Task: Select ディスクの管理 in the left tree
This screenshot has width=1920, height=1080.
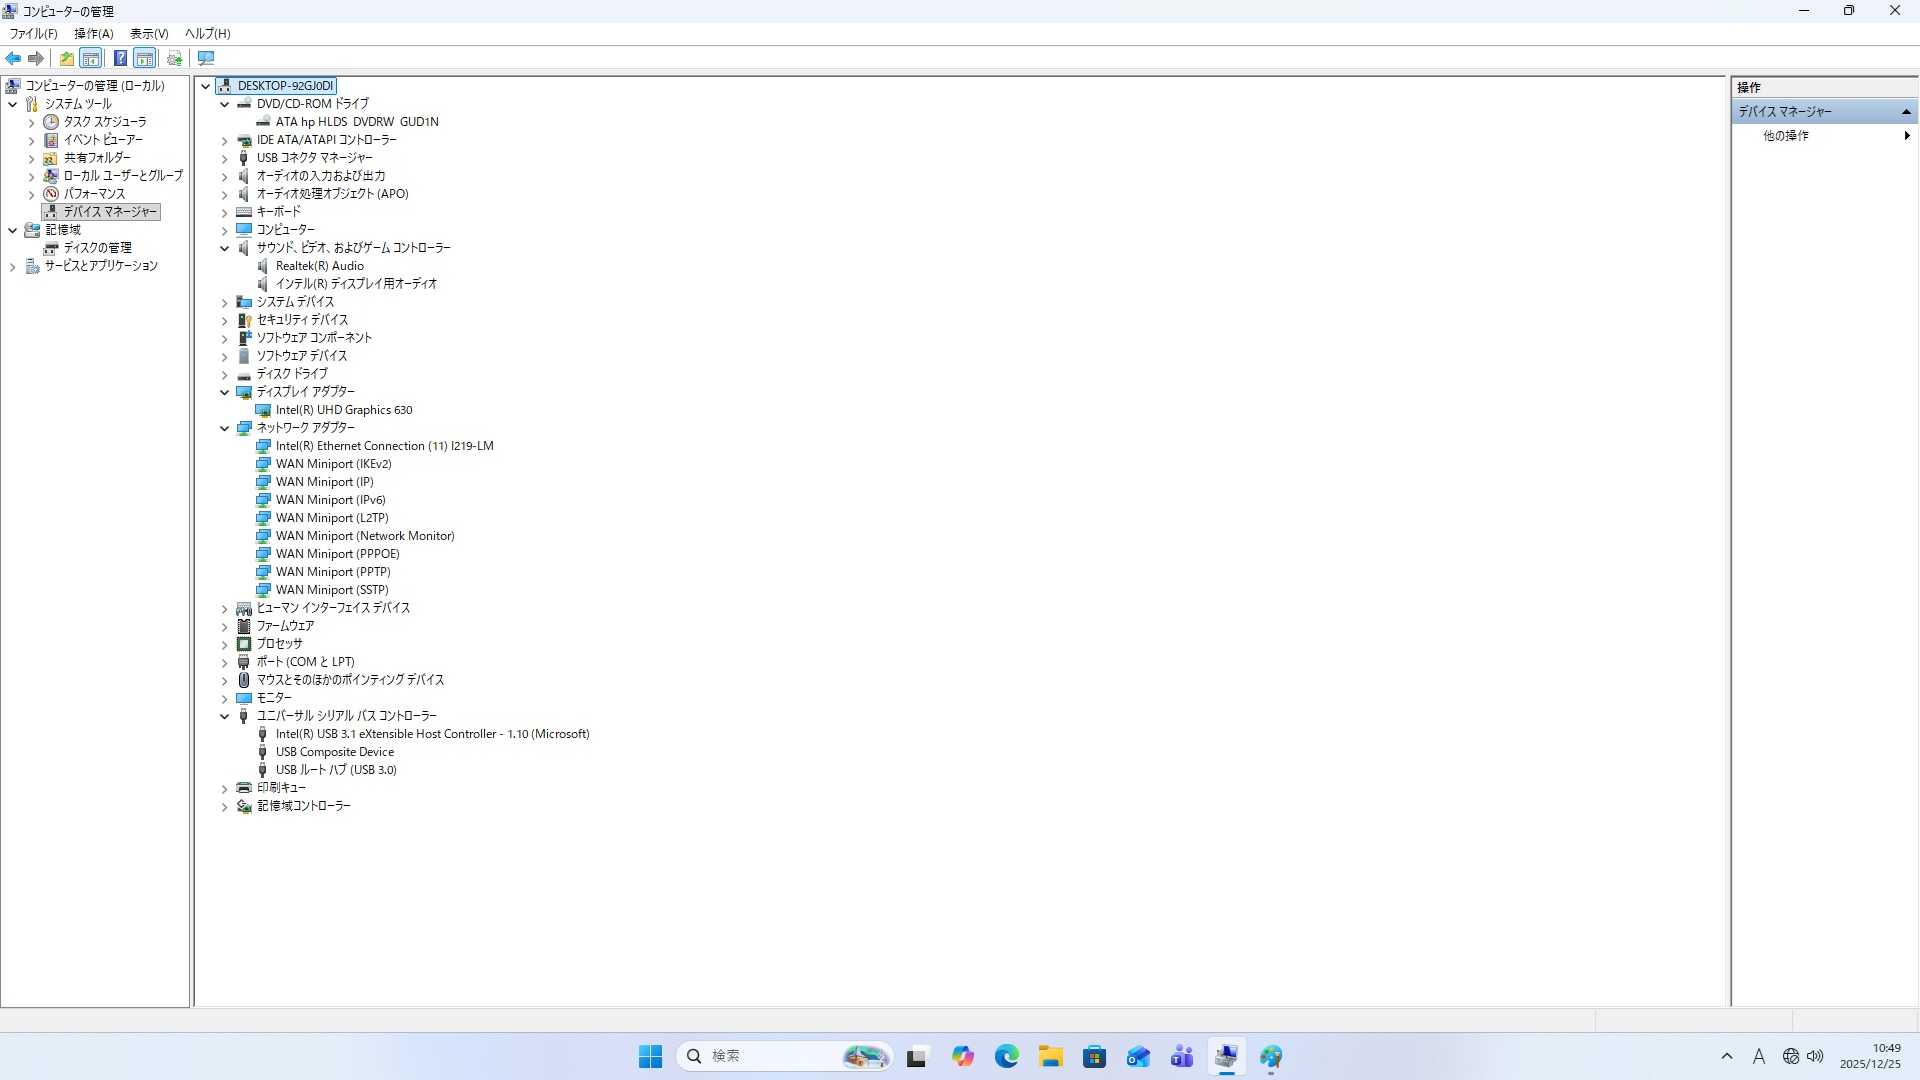Action: 97,248
